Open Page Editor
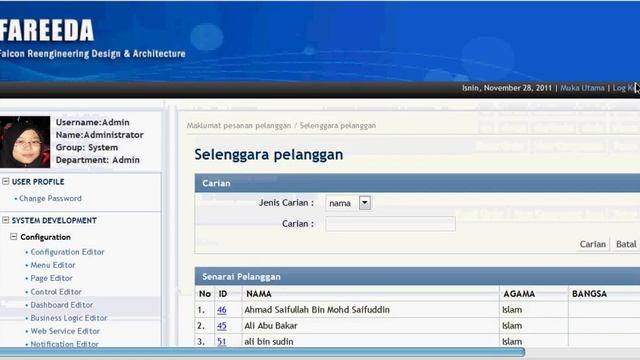The width and height of the screenshot is (640, 360). (51, 278)
